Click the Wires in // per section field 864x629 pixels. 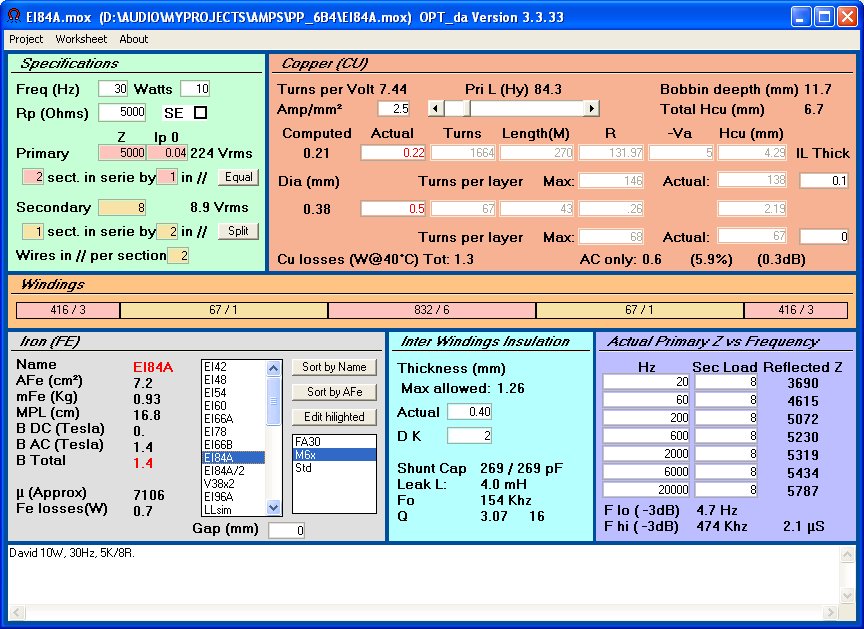(178, 256)
